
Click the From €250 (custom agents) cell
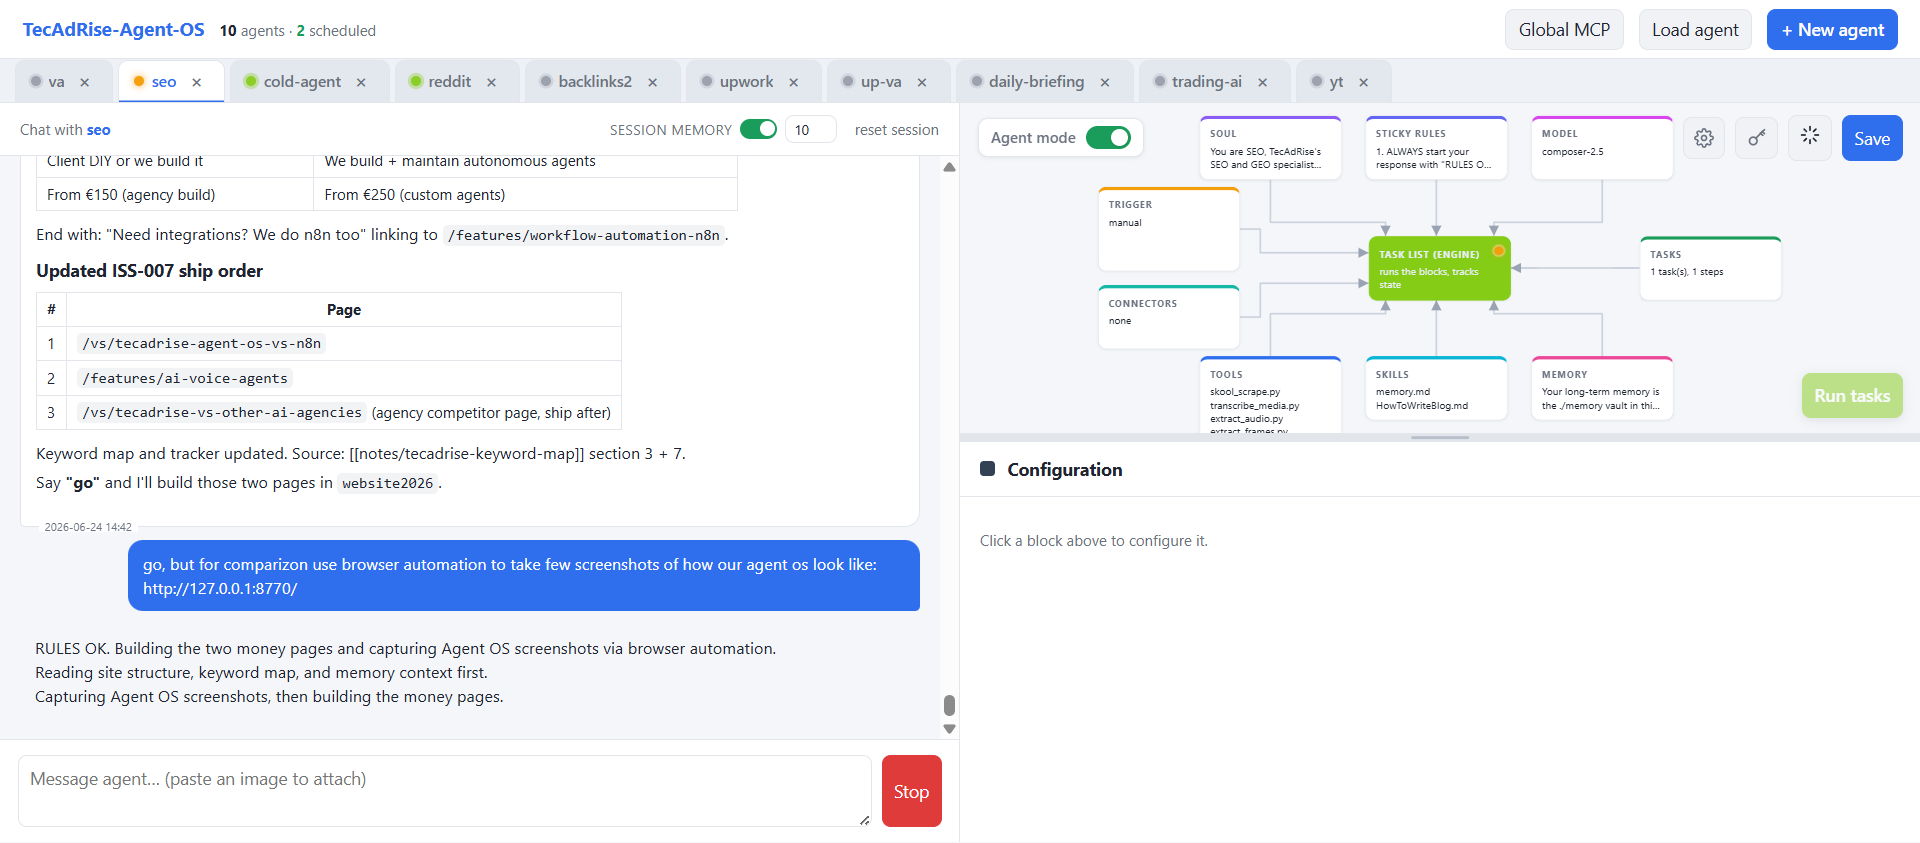click(526, 194)
